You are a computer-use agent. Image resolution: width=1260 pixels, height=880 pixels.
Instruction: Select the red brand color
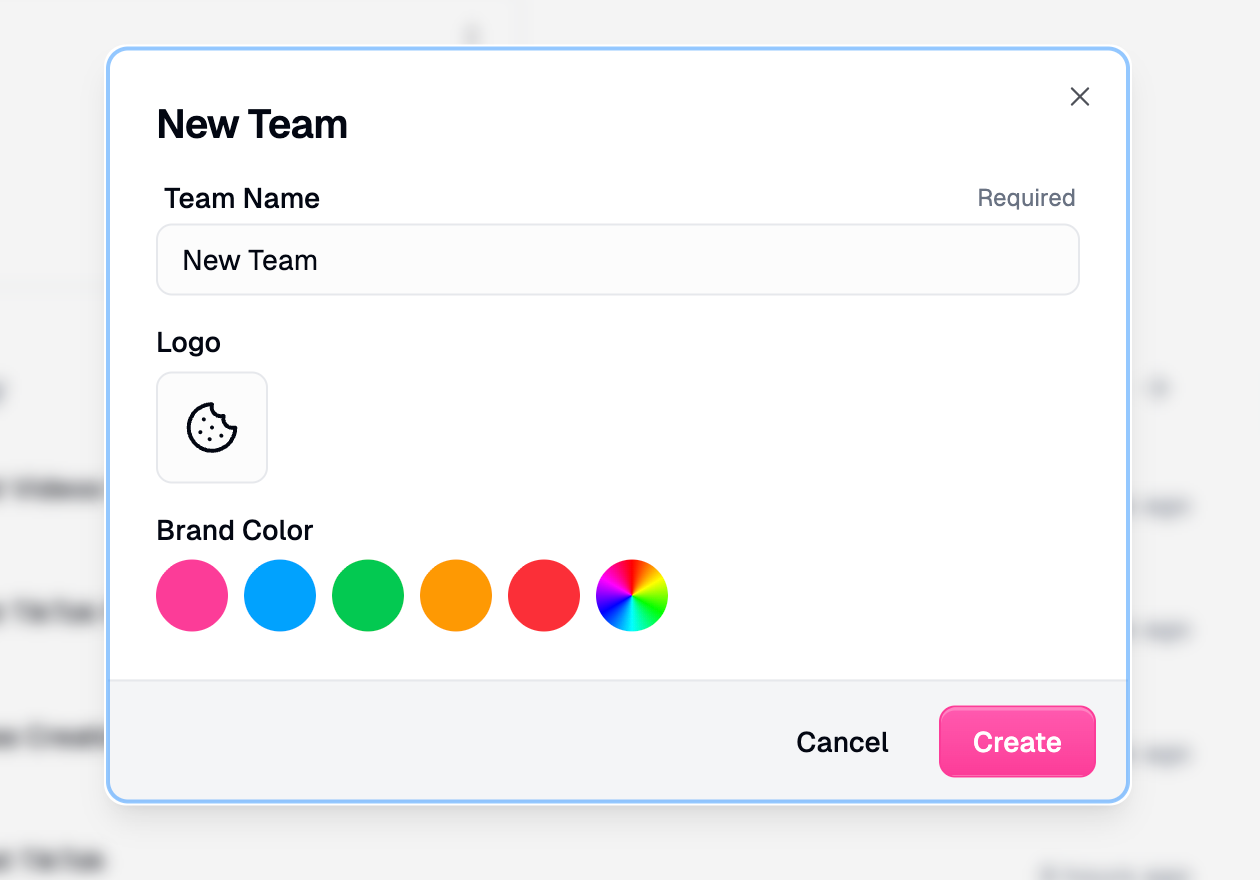click(x=544, y=595)
